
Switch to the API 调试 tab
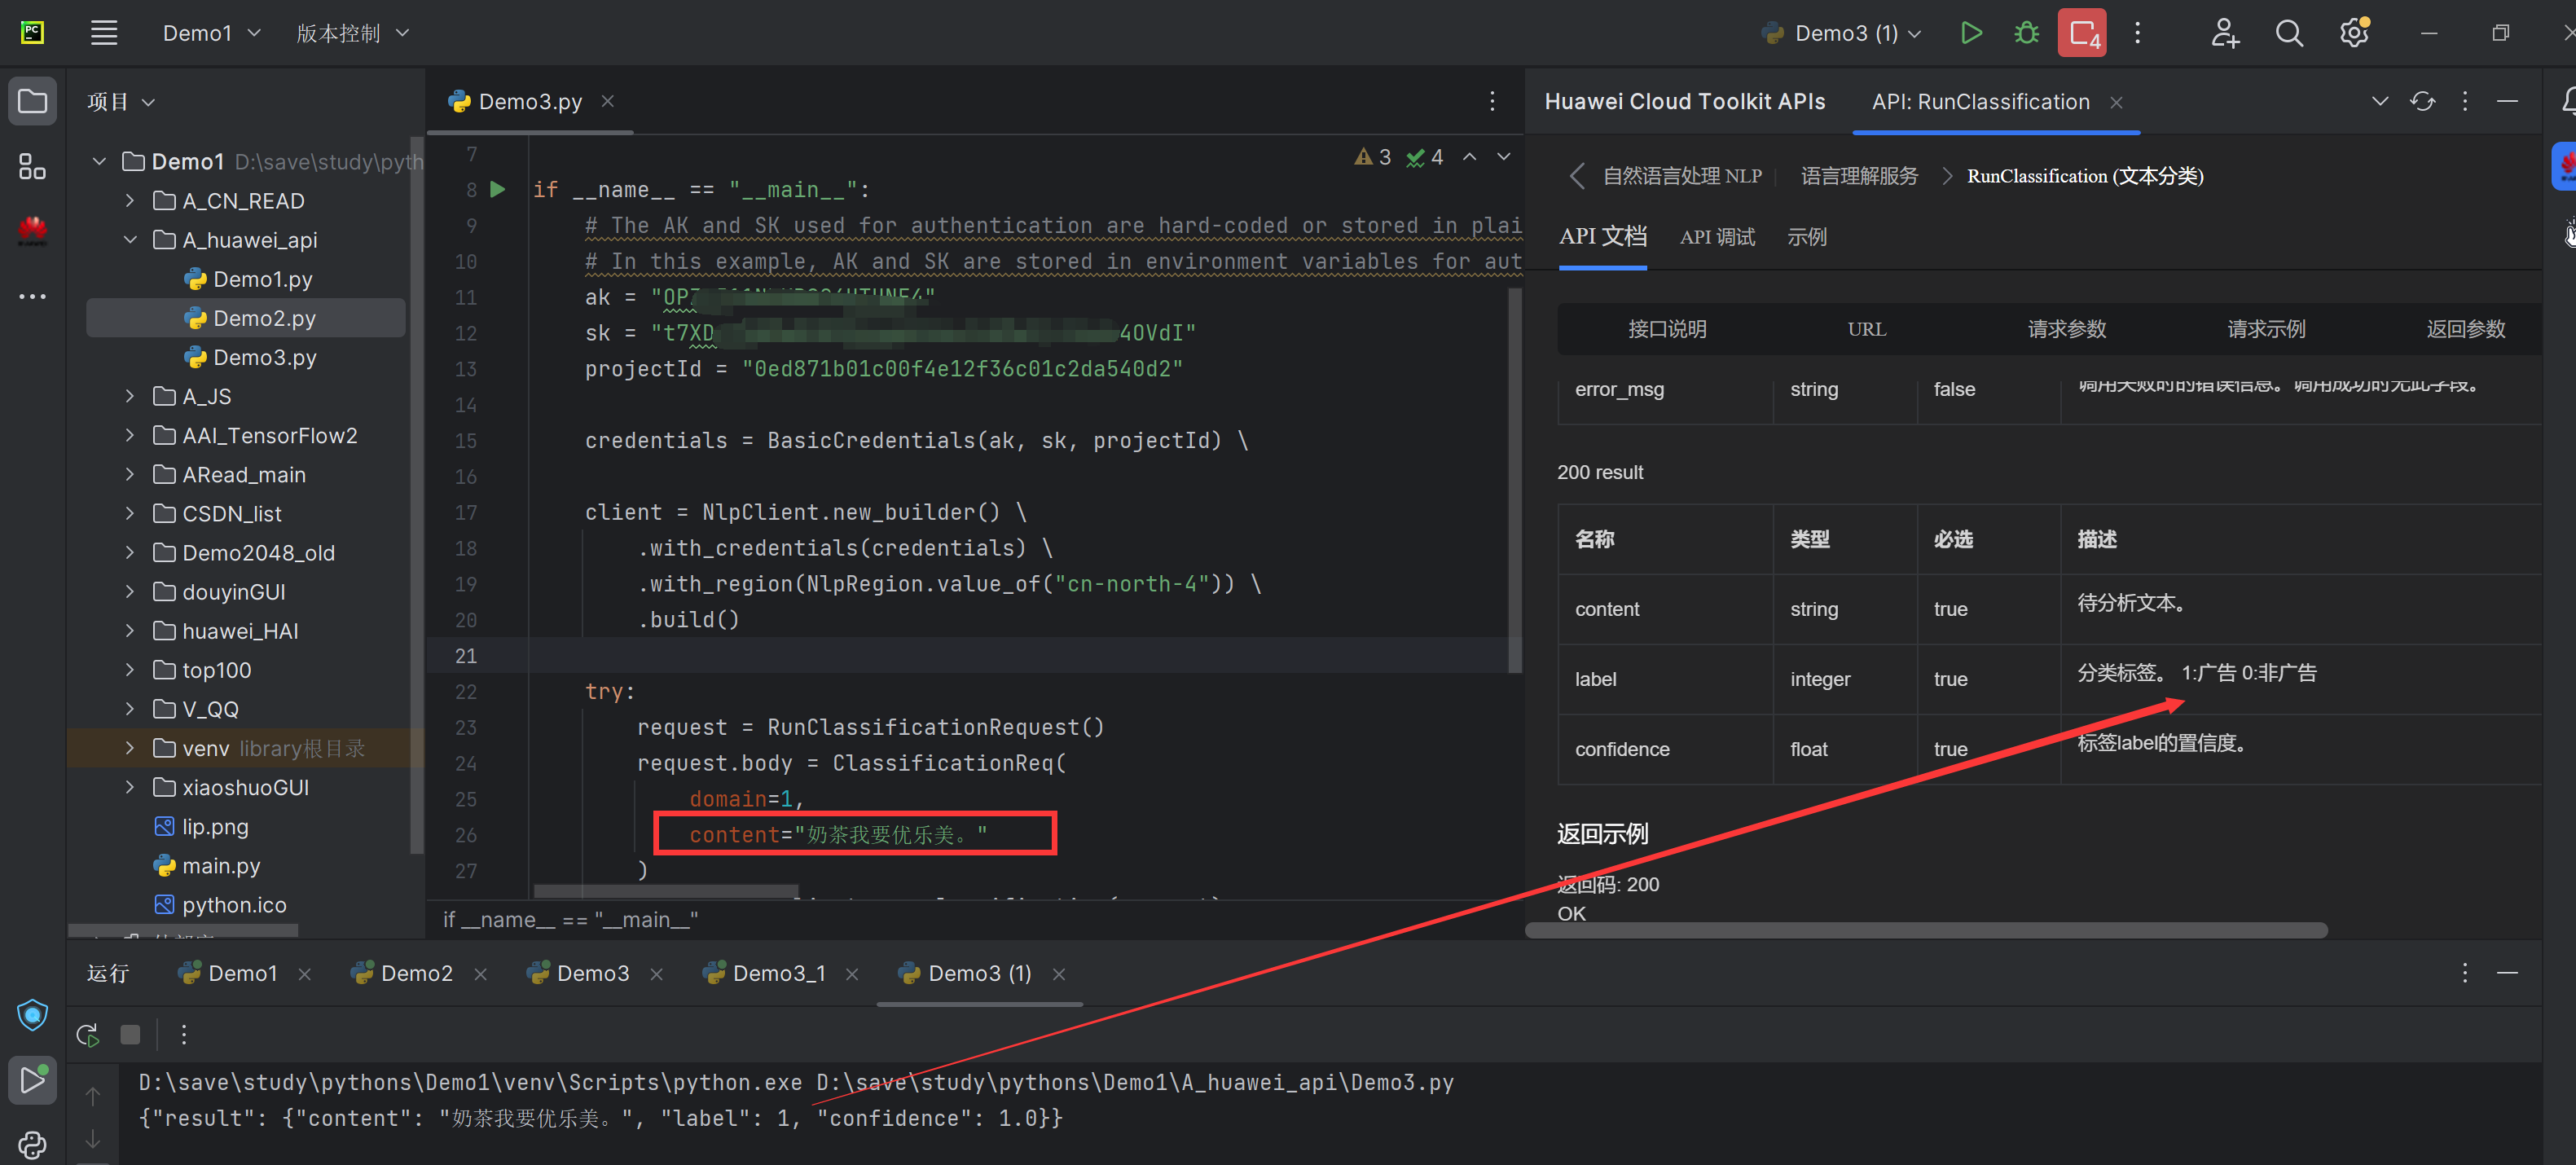coord(1717,237)
